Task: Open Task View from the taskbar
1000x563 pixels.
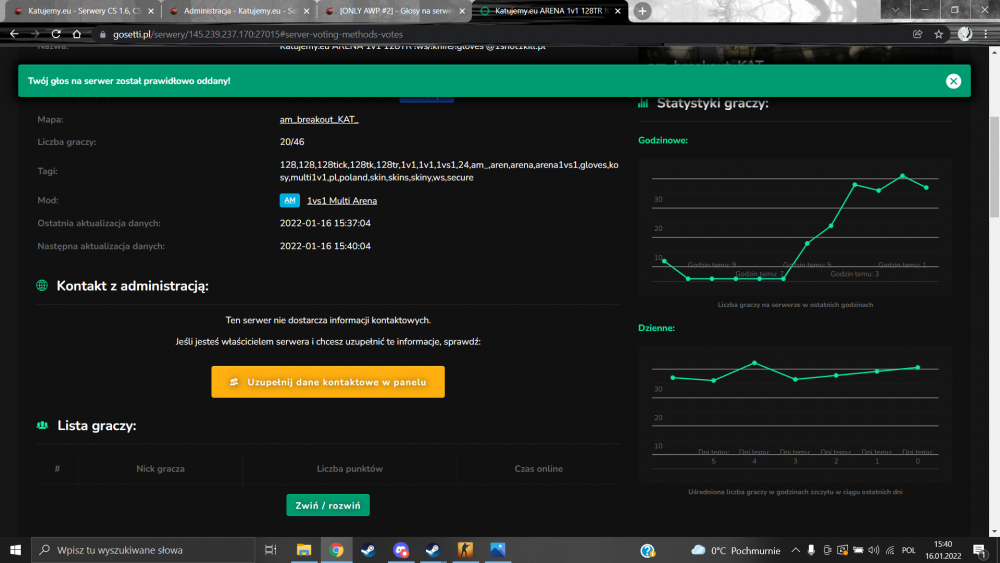Action: click(270, 550)
